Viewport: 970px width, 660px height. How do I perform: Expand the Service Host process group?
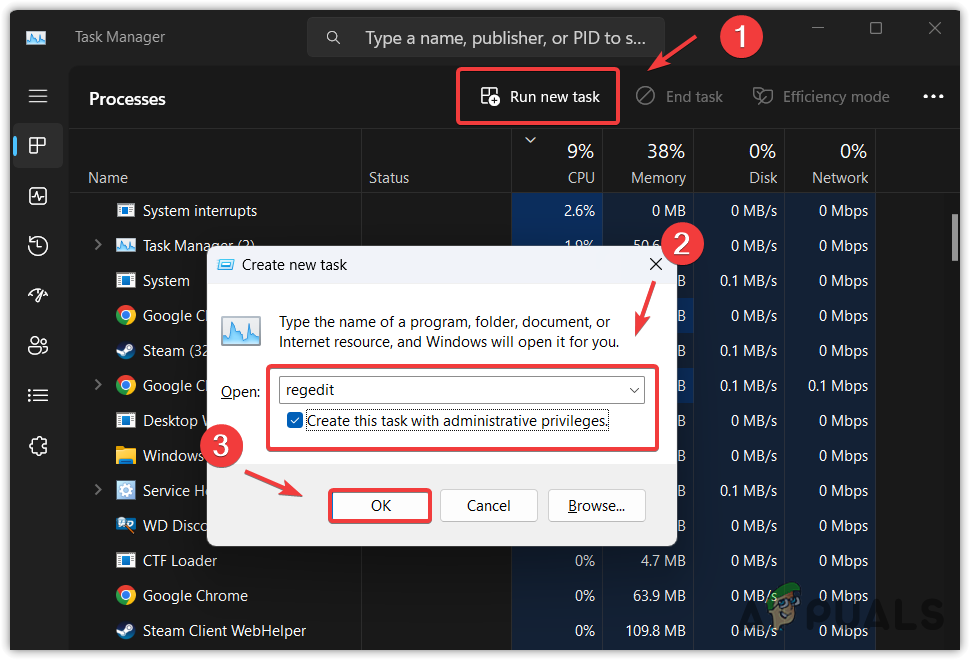point(98,490)
